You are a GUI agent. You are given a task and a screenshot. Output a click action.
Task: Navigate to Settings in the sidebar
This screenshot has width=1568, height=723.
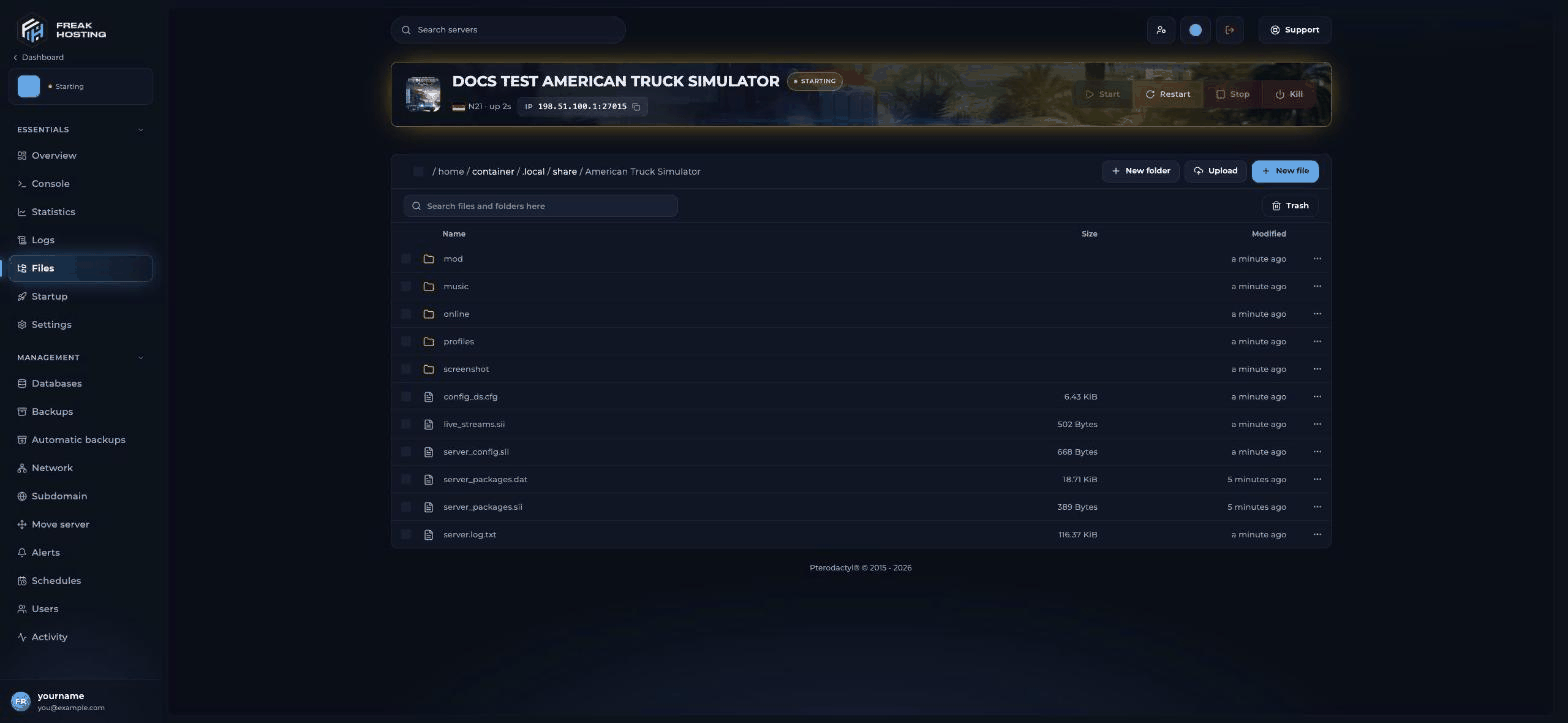(x=80, y=325)
